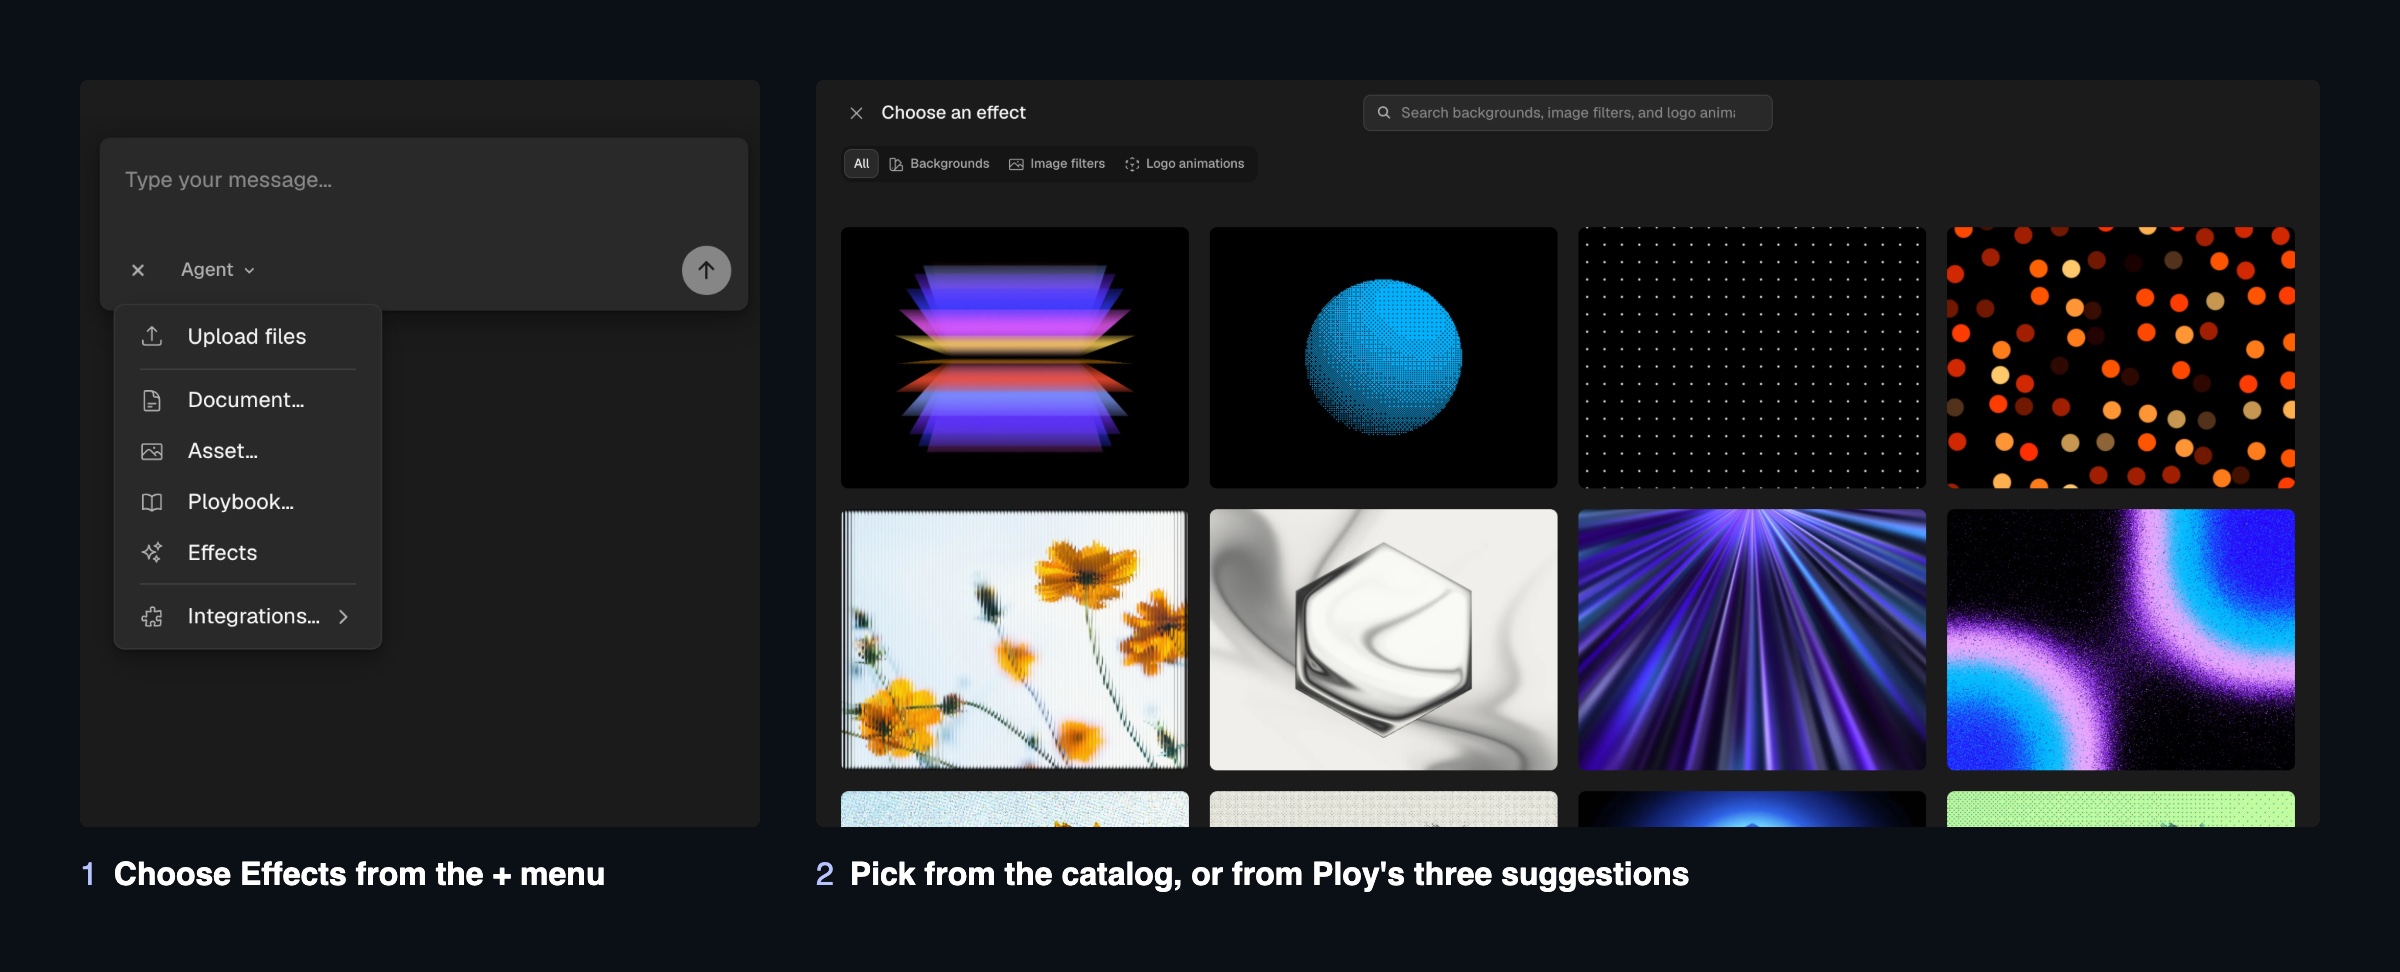Close the Choose an effect panel
The image size is (2400, 972).
tap(856, 113)
